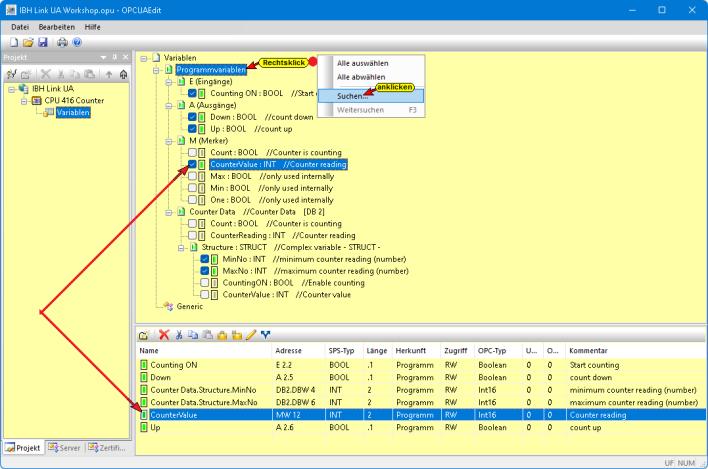
Task: Switch to the Zertifi... tab
Action: tap(107, 448)
